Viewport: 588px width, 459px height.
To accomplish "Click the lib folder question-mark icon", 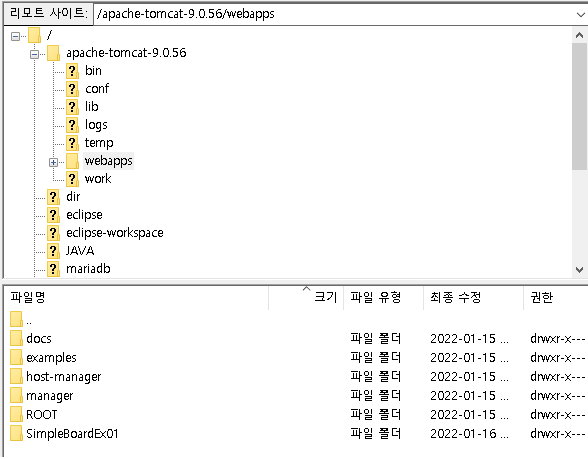I will 72,107.
